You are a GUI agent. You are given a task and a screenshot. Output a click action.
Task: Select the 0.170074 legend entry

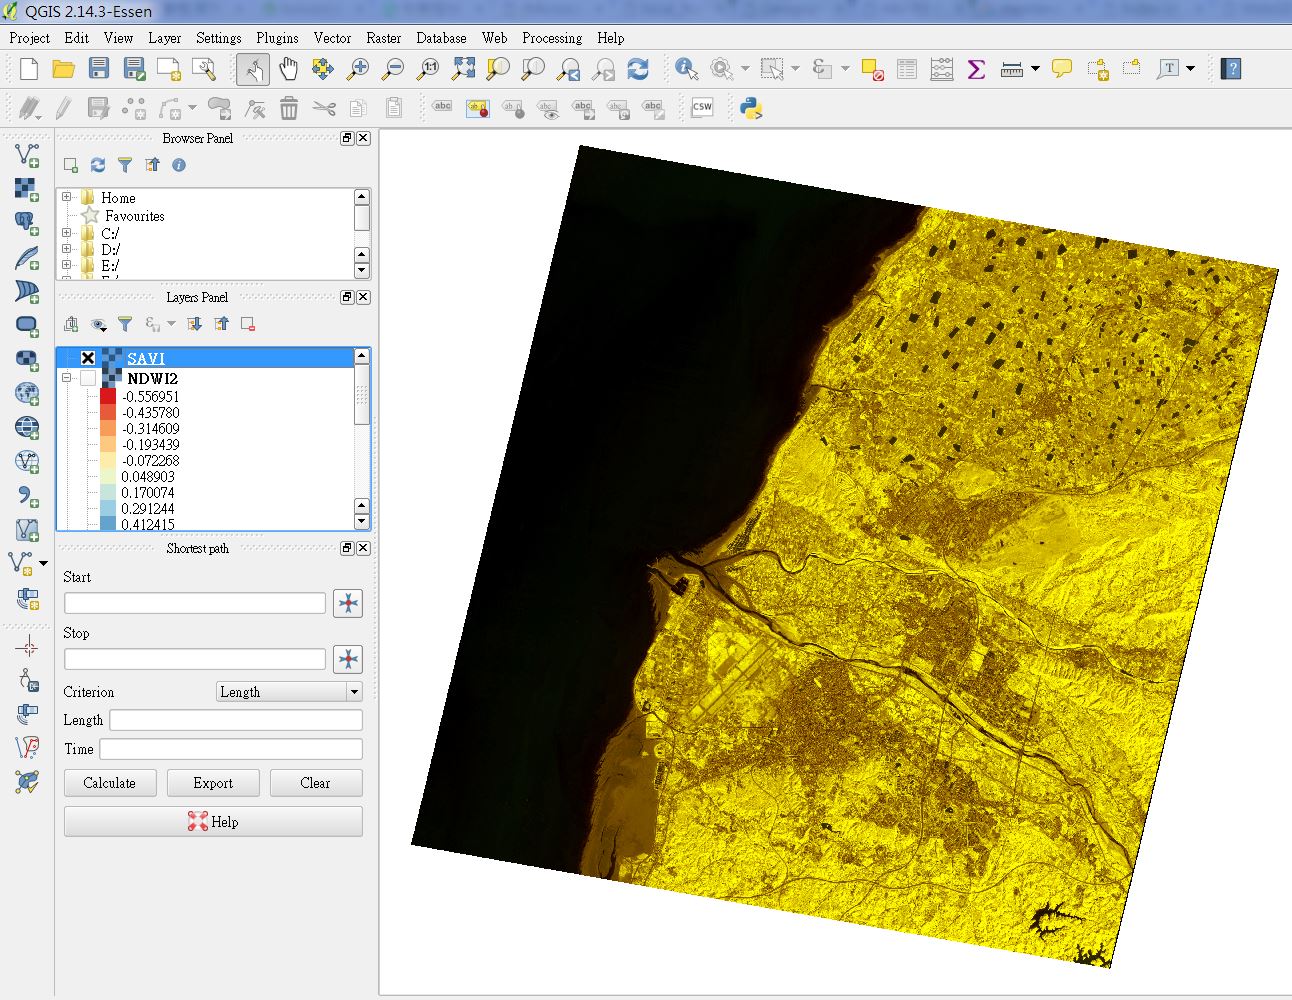tap(148, 492)
